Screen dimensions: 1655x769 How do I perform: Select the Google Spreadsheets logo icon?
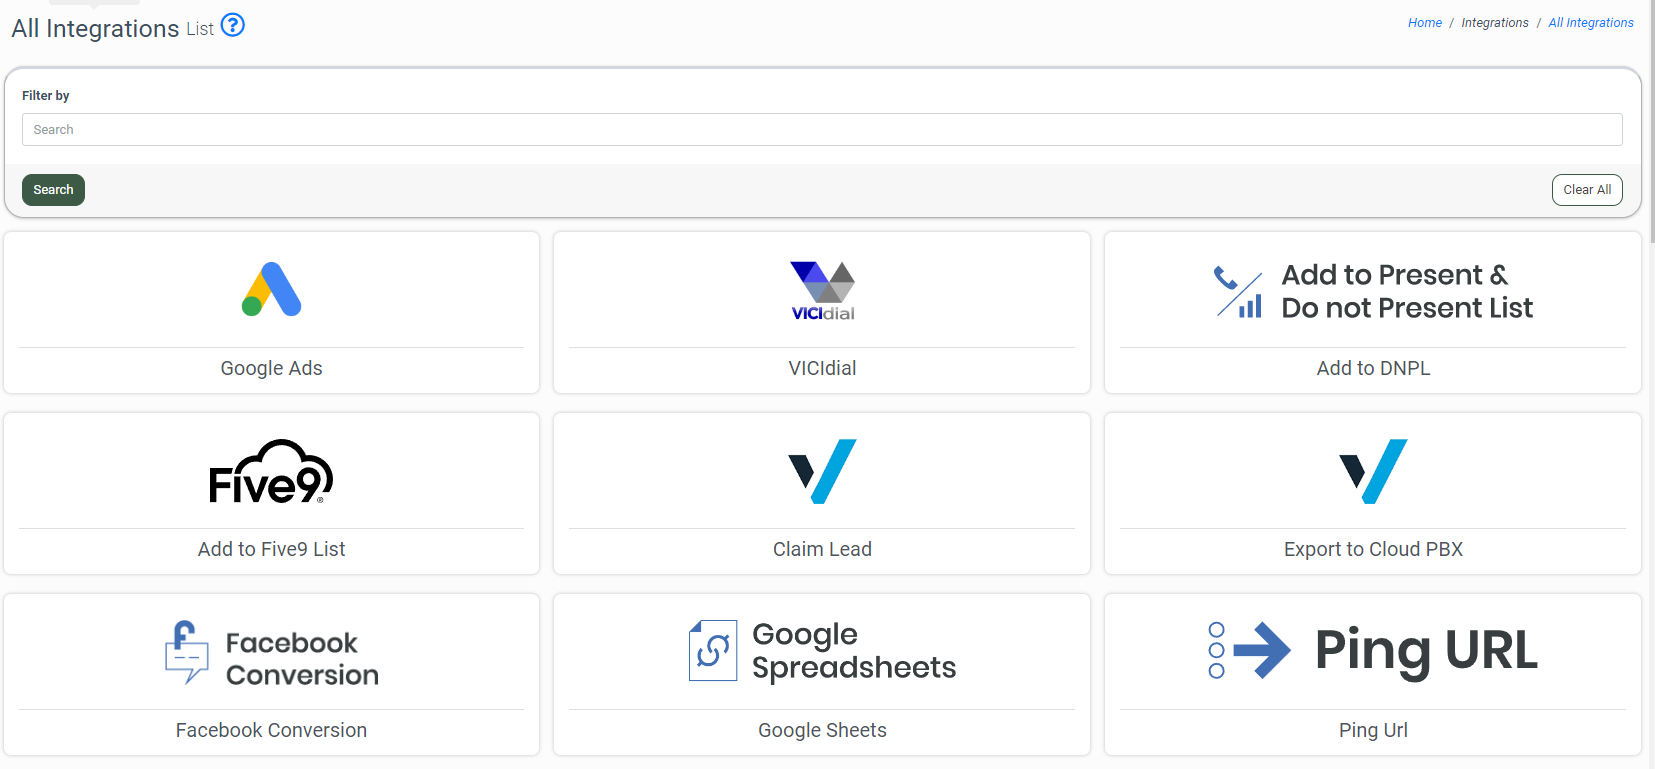pos(713,651)
